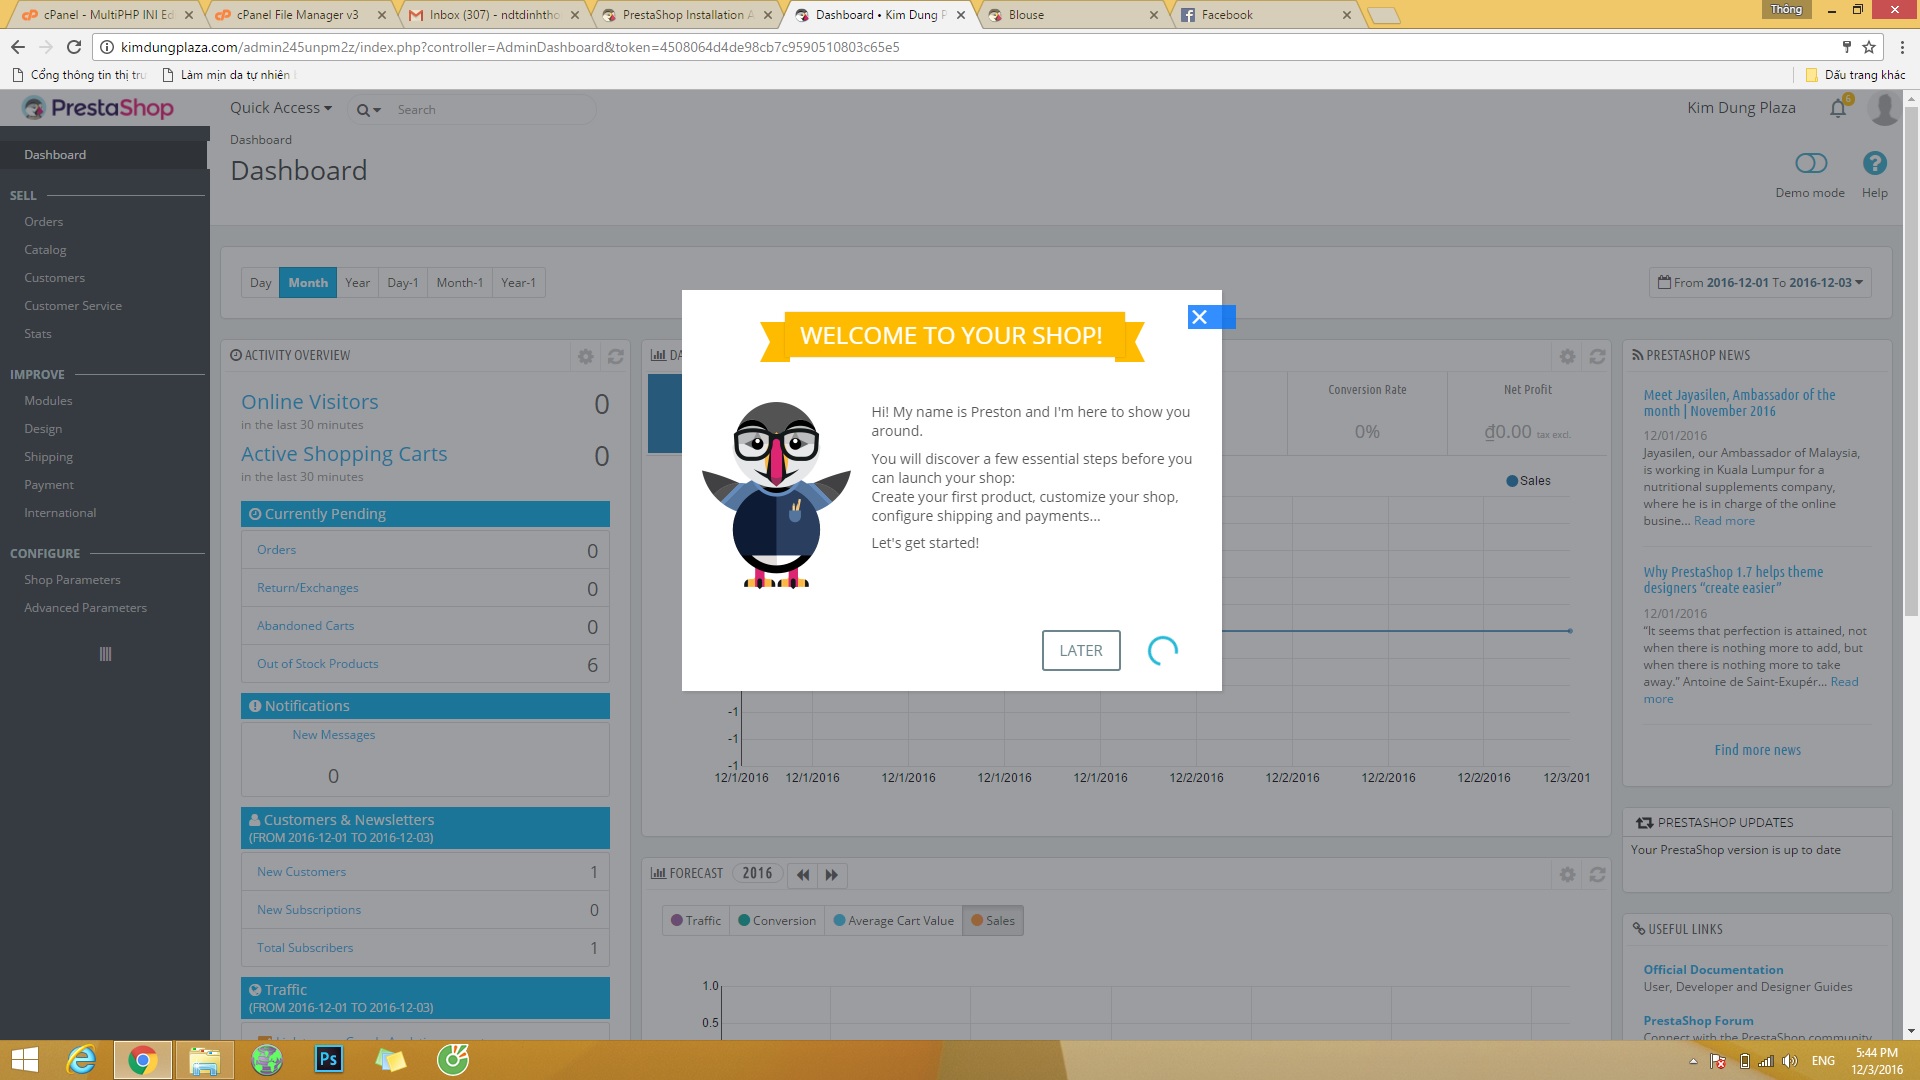Close the Welcome to your shop dialog
1920x1080 pixels.
(x=1199, y=317)
